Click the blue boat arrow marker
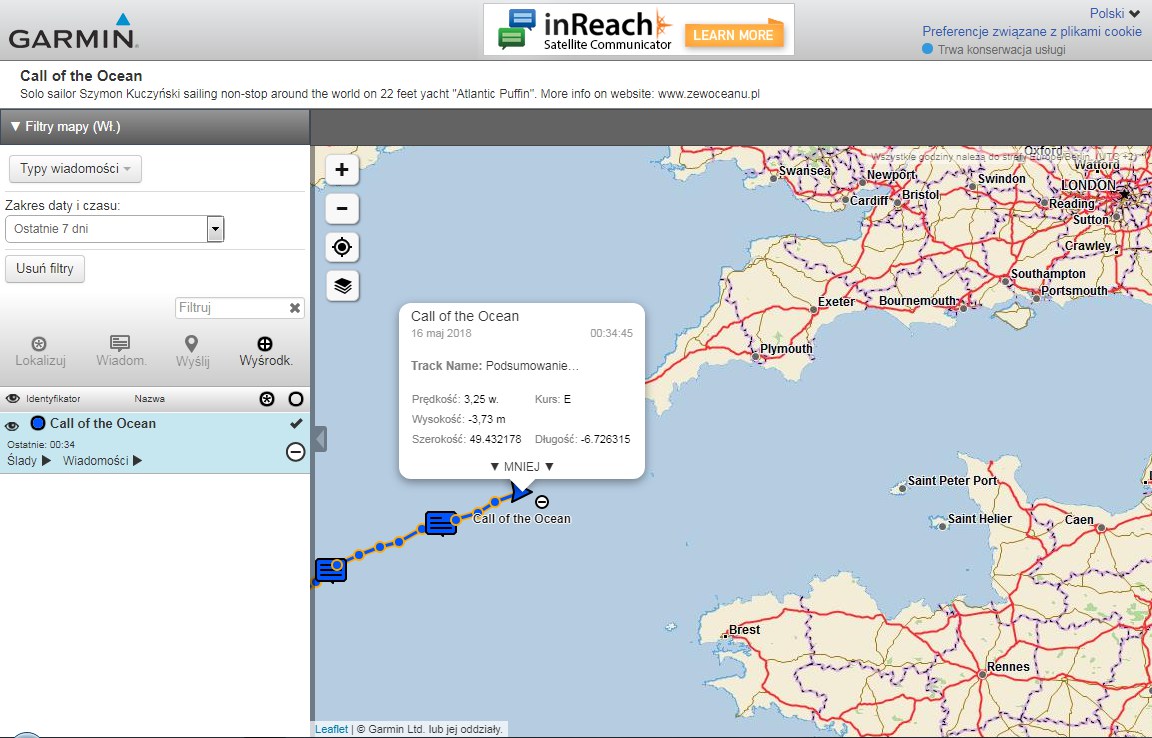 [520, 491]
